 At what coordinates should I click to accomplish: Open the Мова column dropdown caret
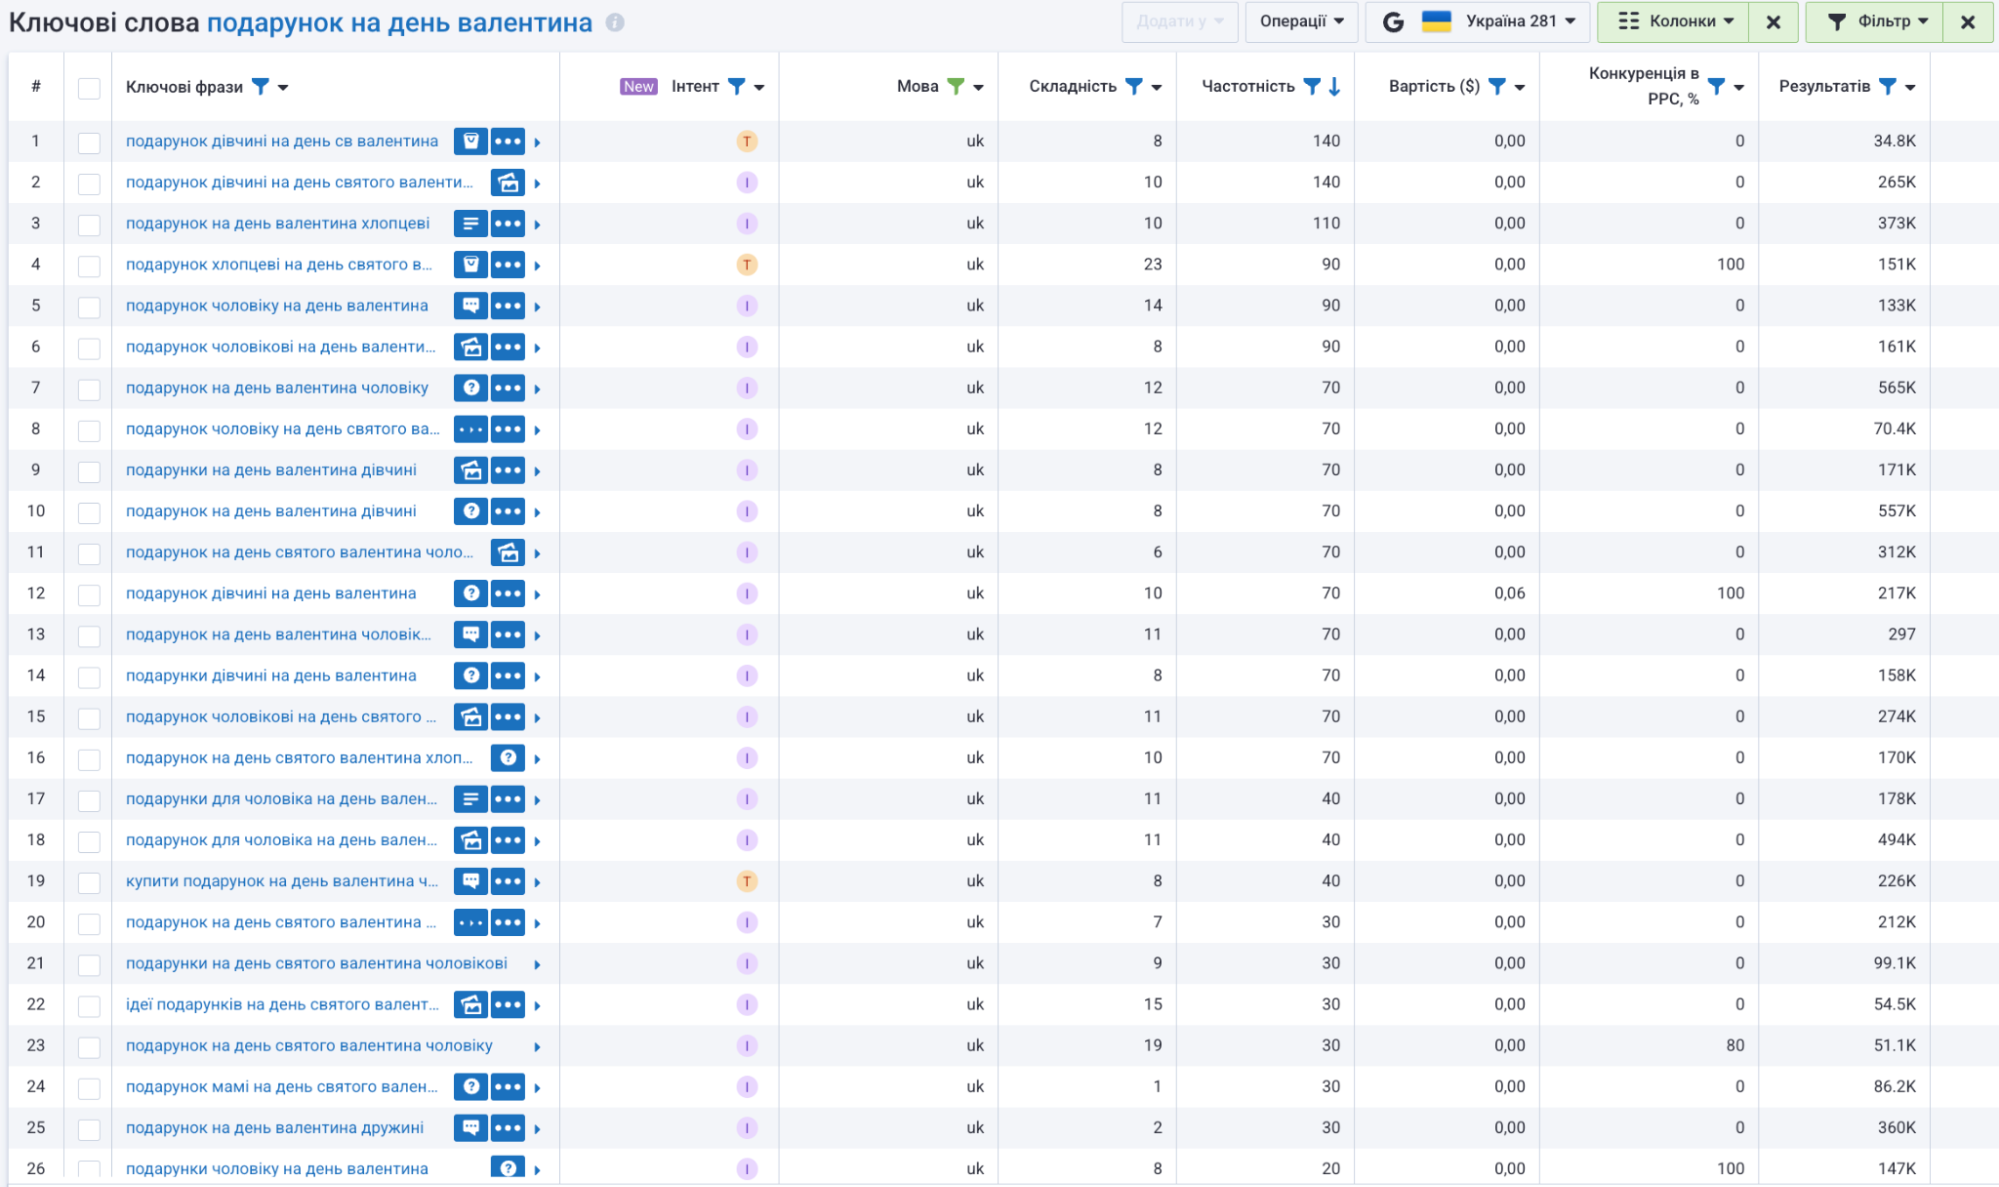[978, 88]
